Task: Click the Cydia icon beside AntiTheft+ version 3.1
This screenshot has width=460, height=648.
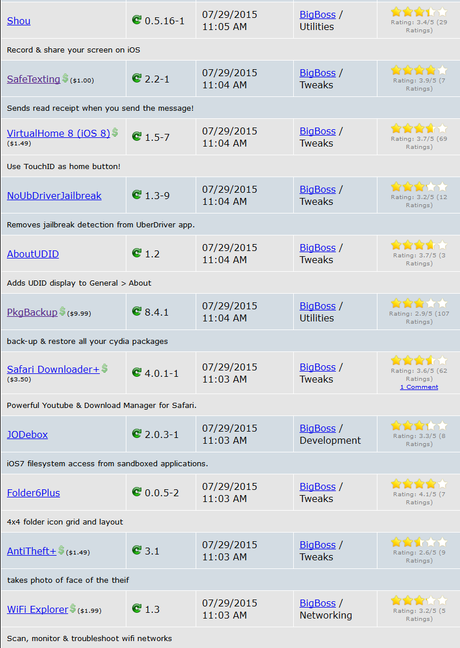Action: click(x=136, y=550)
